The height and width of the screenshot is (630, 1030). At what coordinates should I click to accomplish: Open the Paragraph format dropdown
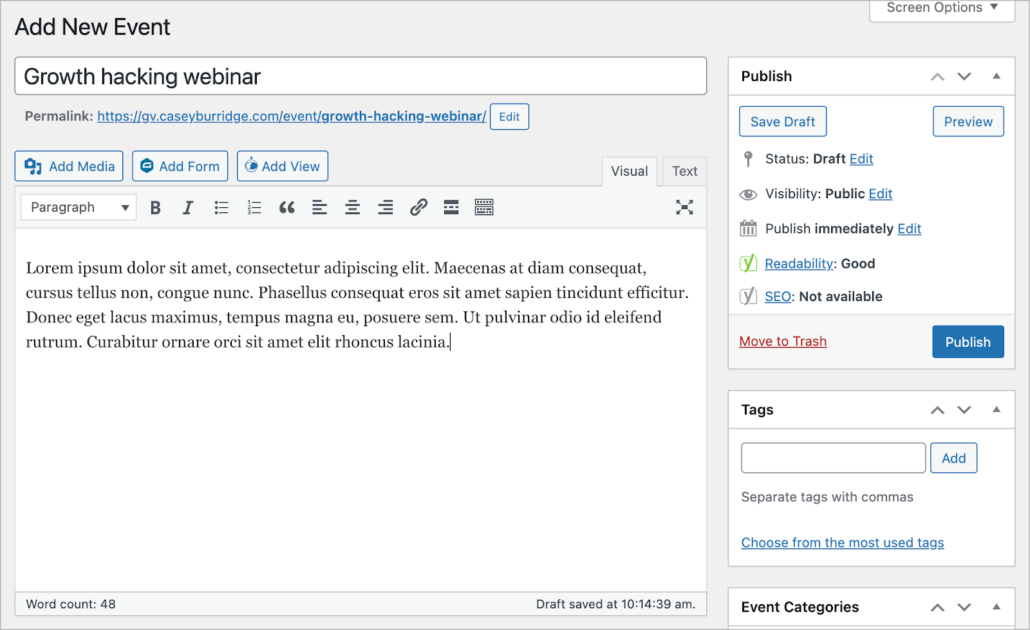80,208
